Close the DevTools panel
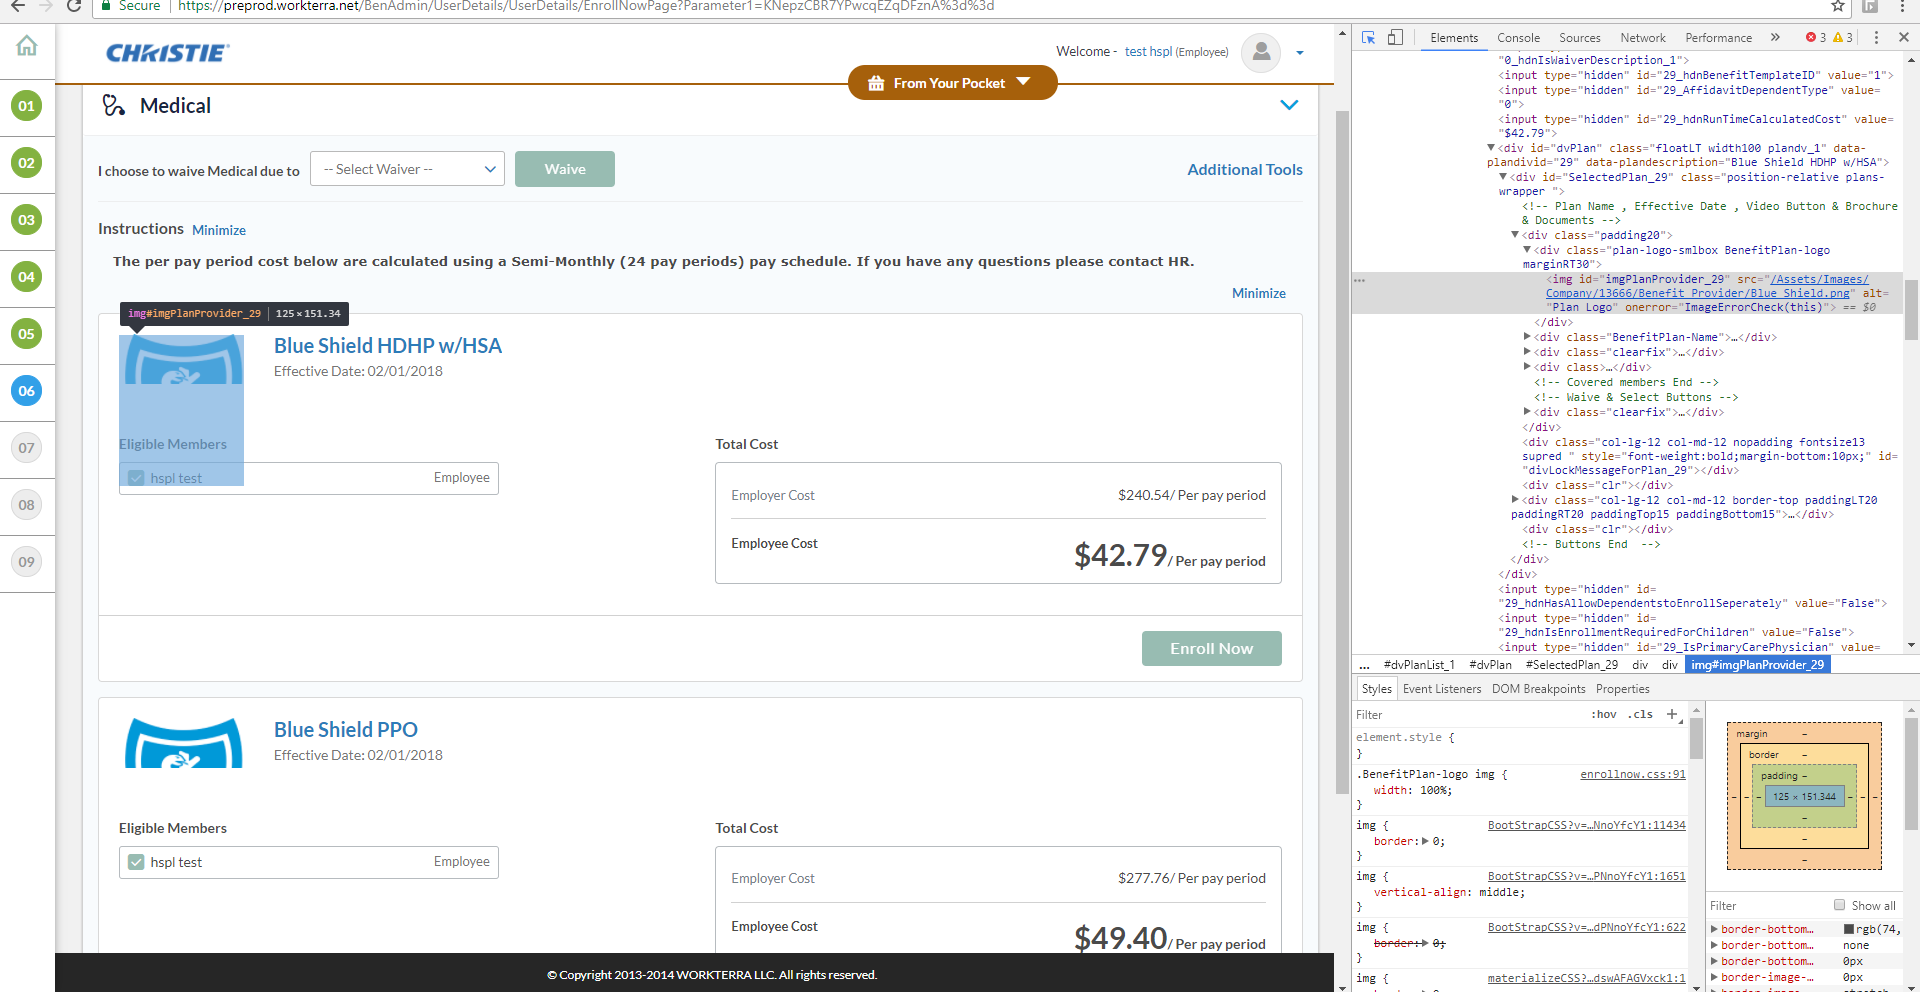The width and height of the screenshot is (1920, 992). [x=1904, y=38]
